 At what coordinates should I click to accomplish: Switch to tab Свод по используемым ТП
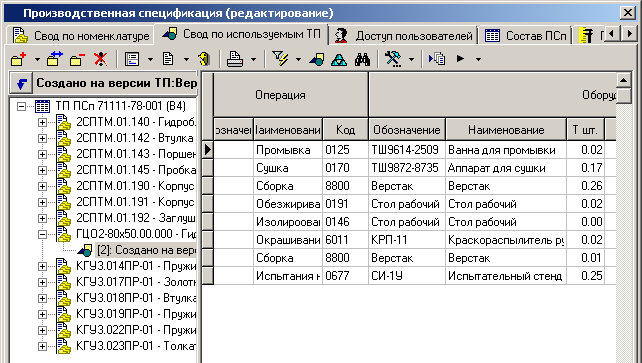pos(242,34)
